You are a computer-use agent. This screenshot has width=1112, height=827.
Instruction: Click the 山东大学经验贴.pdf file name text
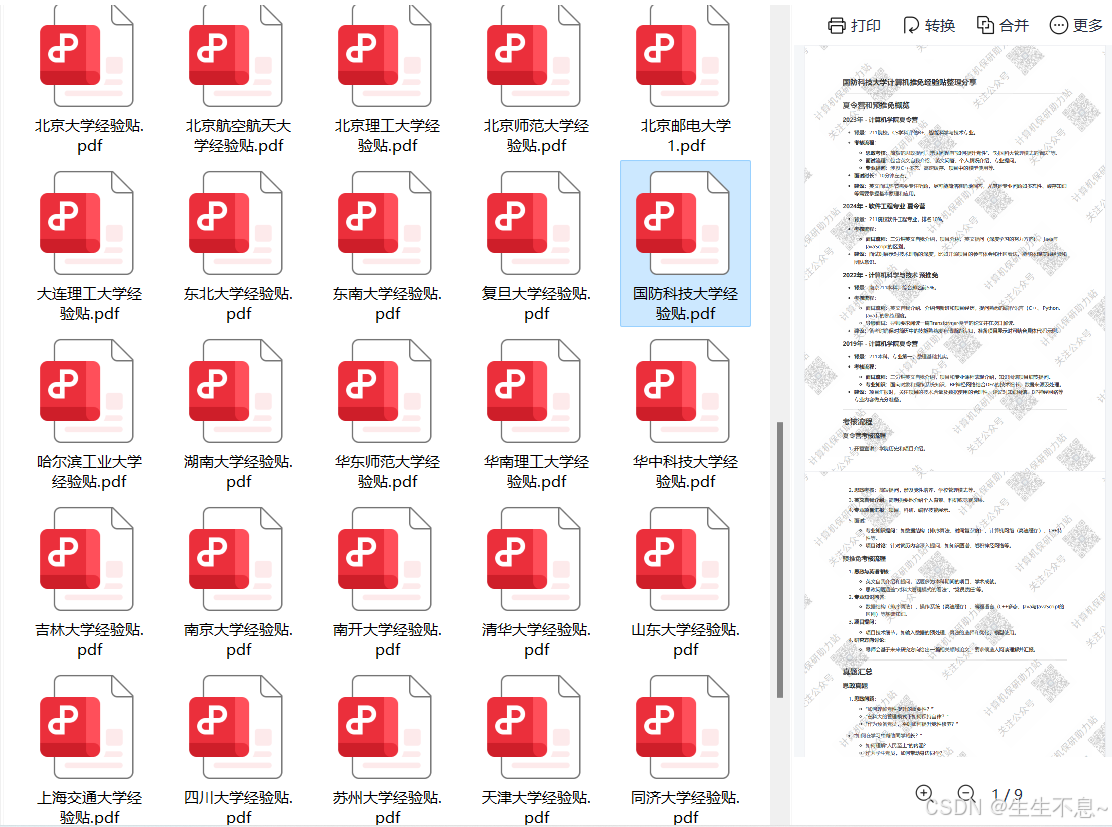point(685,640)
